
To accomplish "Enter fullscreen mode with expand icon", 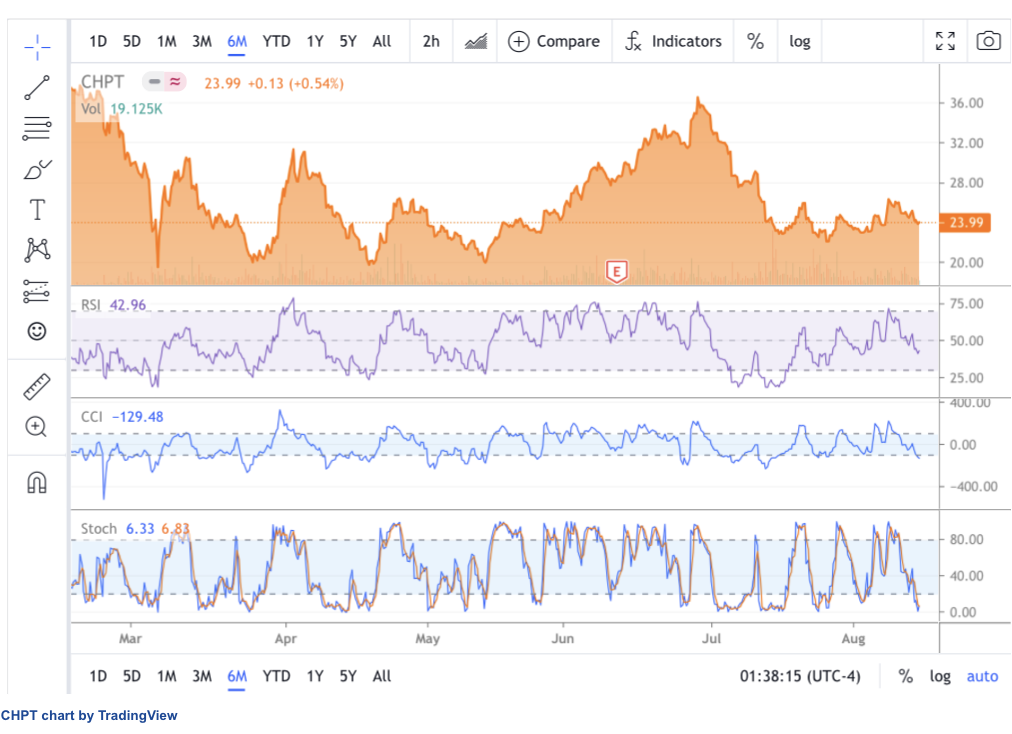I will coord(945,41).
